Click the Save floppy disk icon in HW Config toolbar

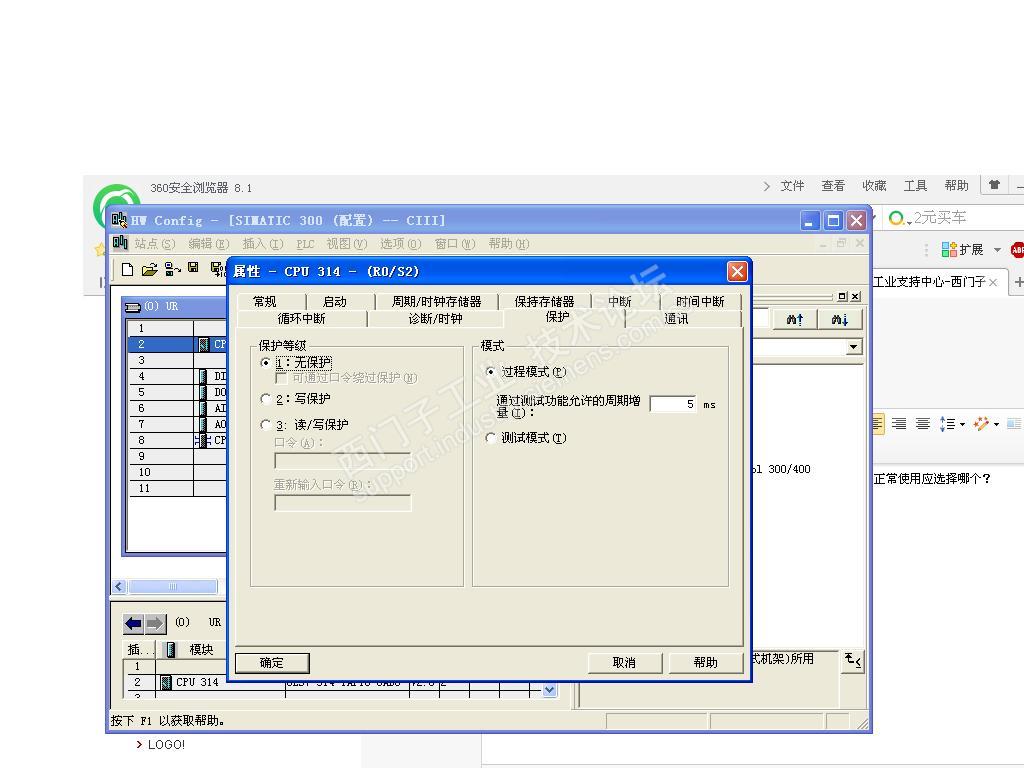coord(193,267)
